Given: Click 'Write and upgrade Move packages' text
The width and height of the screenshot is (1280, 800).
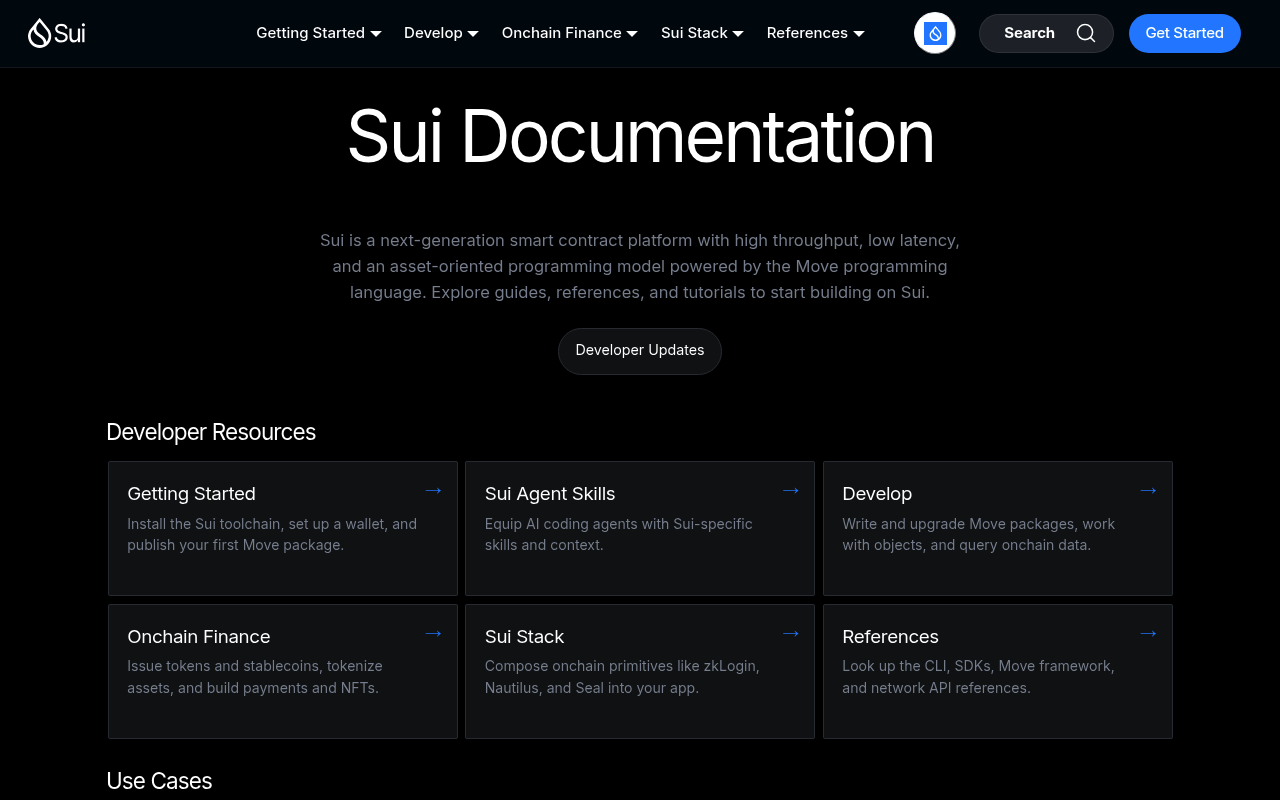Looking at the screenshot, I should tap(978, 535).
